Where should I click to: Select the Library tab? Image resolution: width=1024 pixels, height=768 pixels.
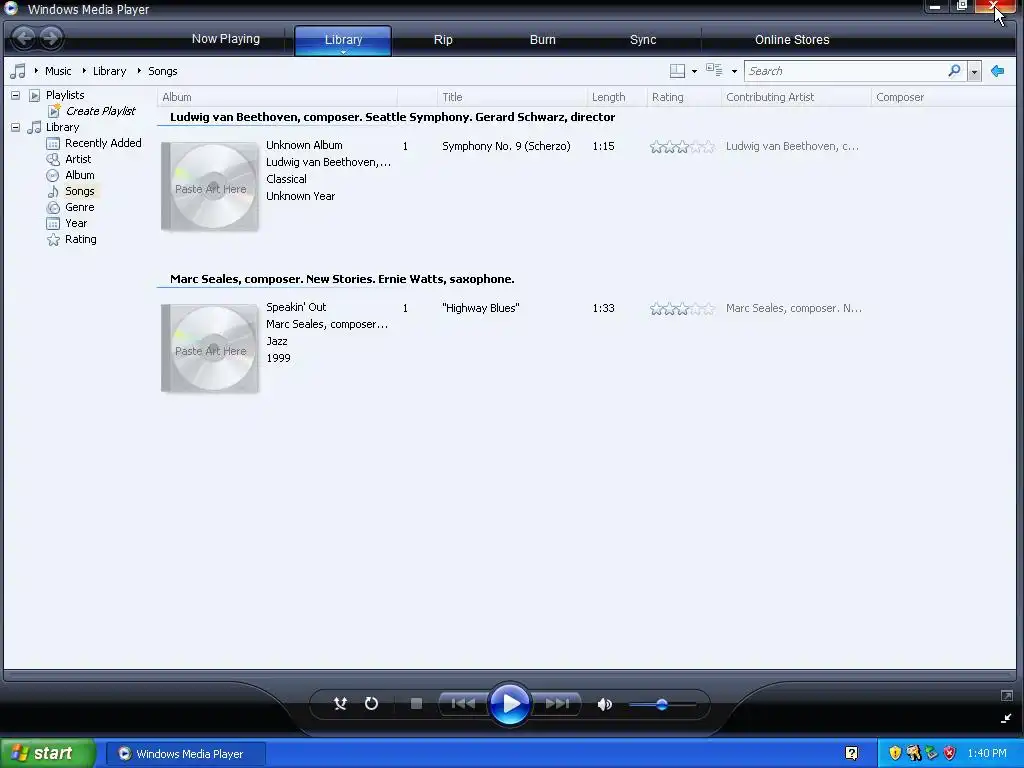[x=343, y=40]
